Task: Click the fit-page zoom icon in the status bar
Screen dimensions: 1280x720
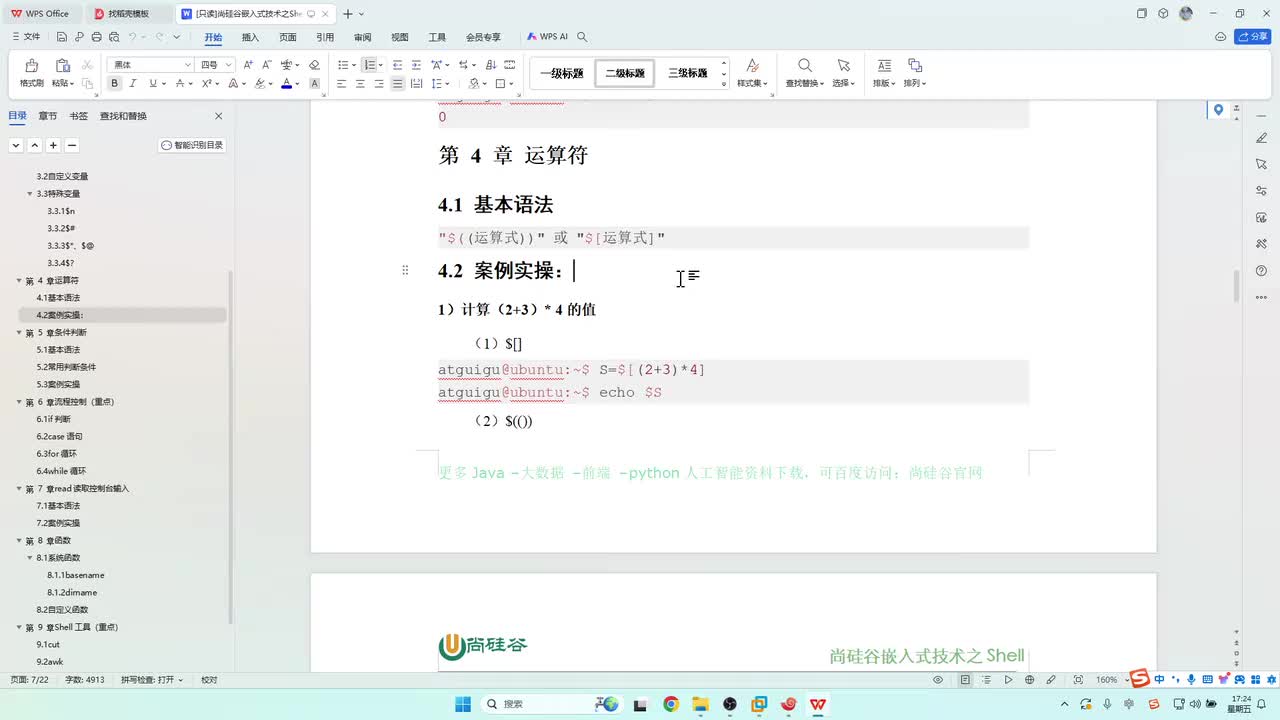Action: point(1078,680)
